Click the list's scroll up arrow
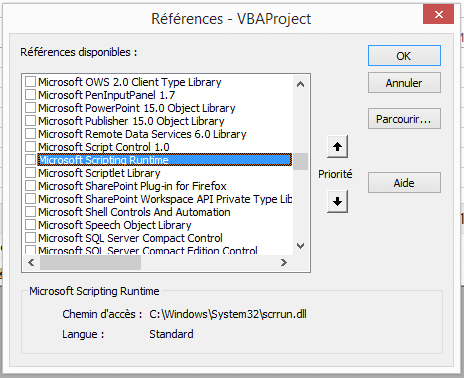This screenshot has height=378, width=464. [x=300, y=84]
